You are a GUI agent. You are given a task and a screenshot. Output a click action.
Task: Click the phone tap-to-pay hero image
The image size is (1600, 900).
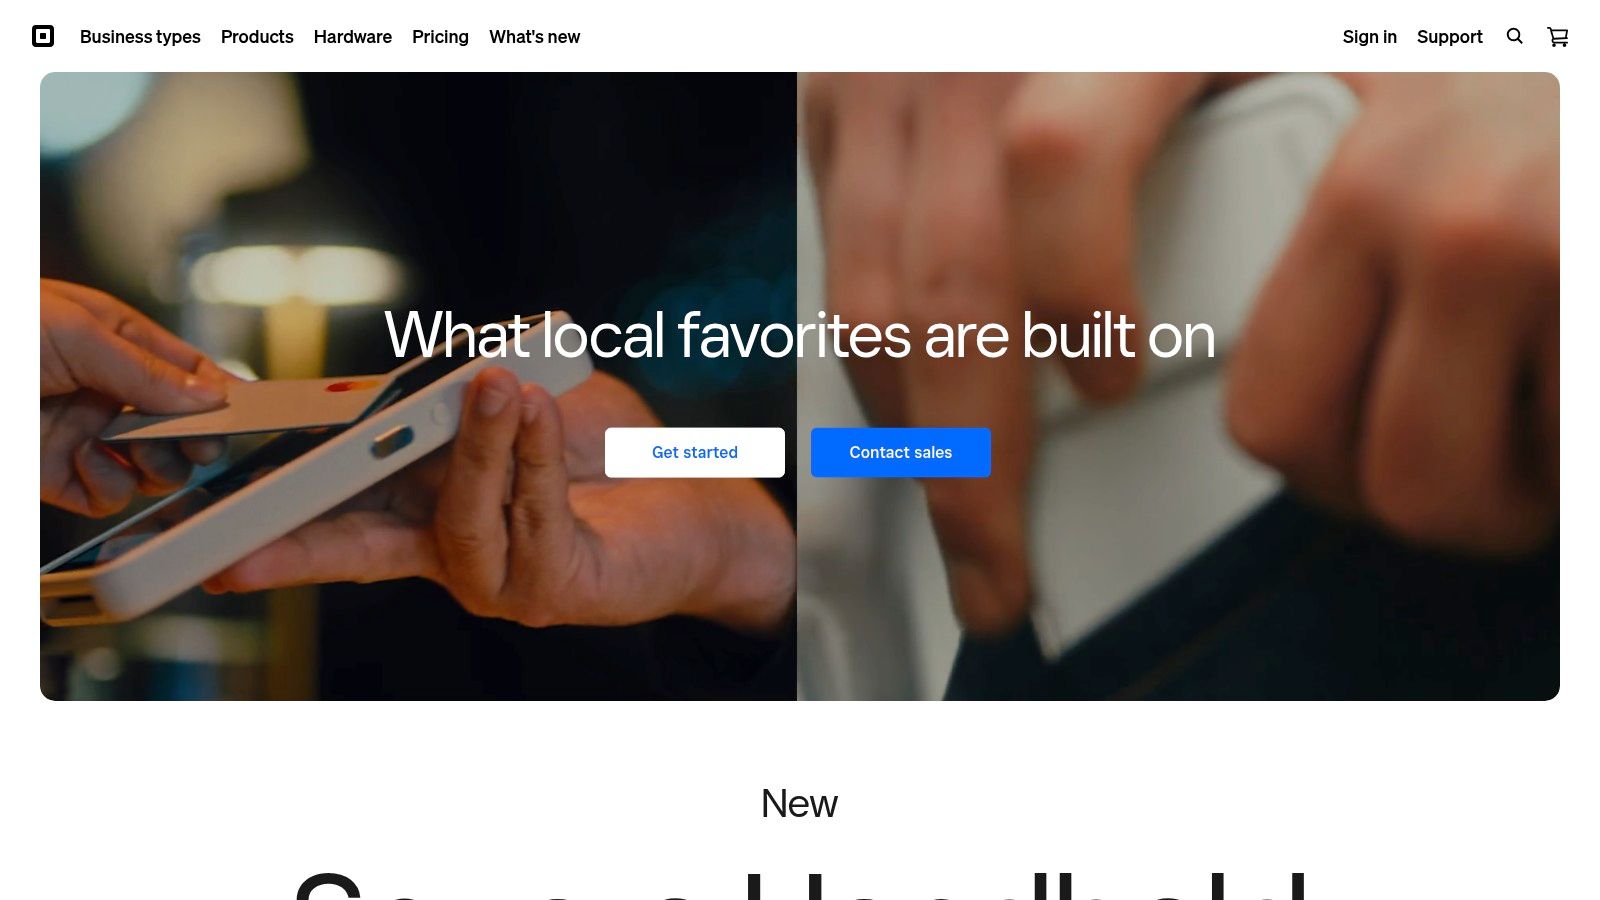tap(418, 386)
